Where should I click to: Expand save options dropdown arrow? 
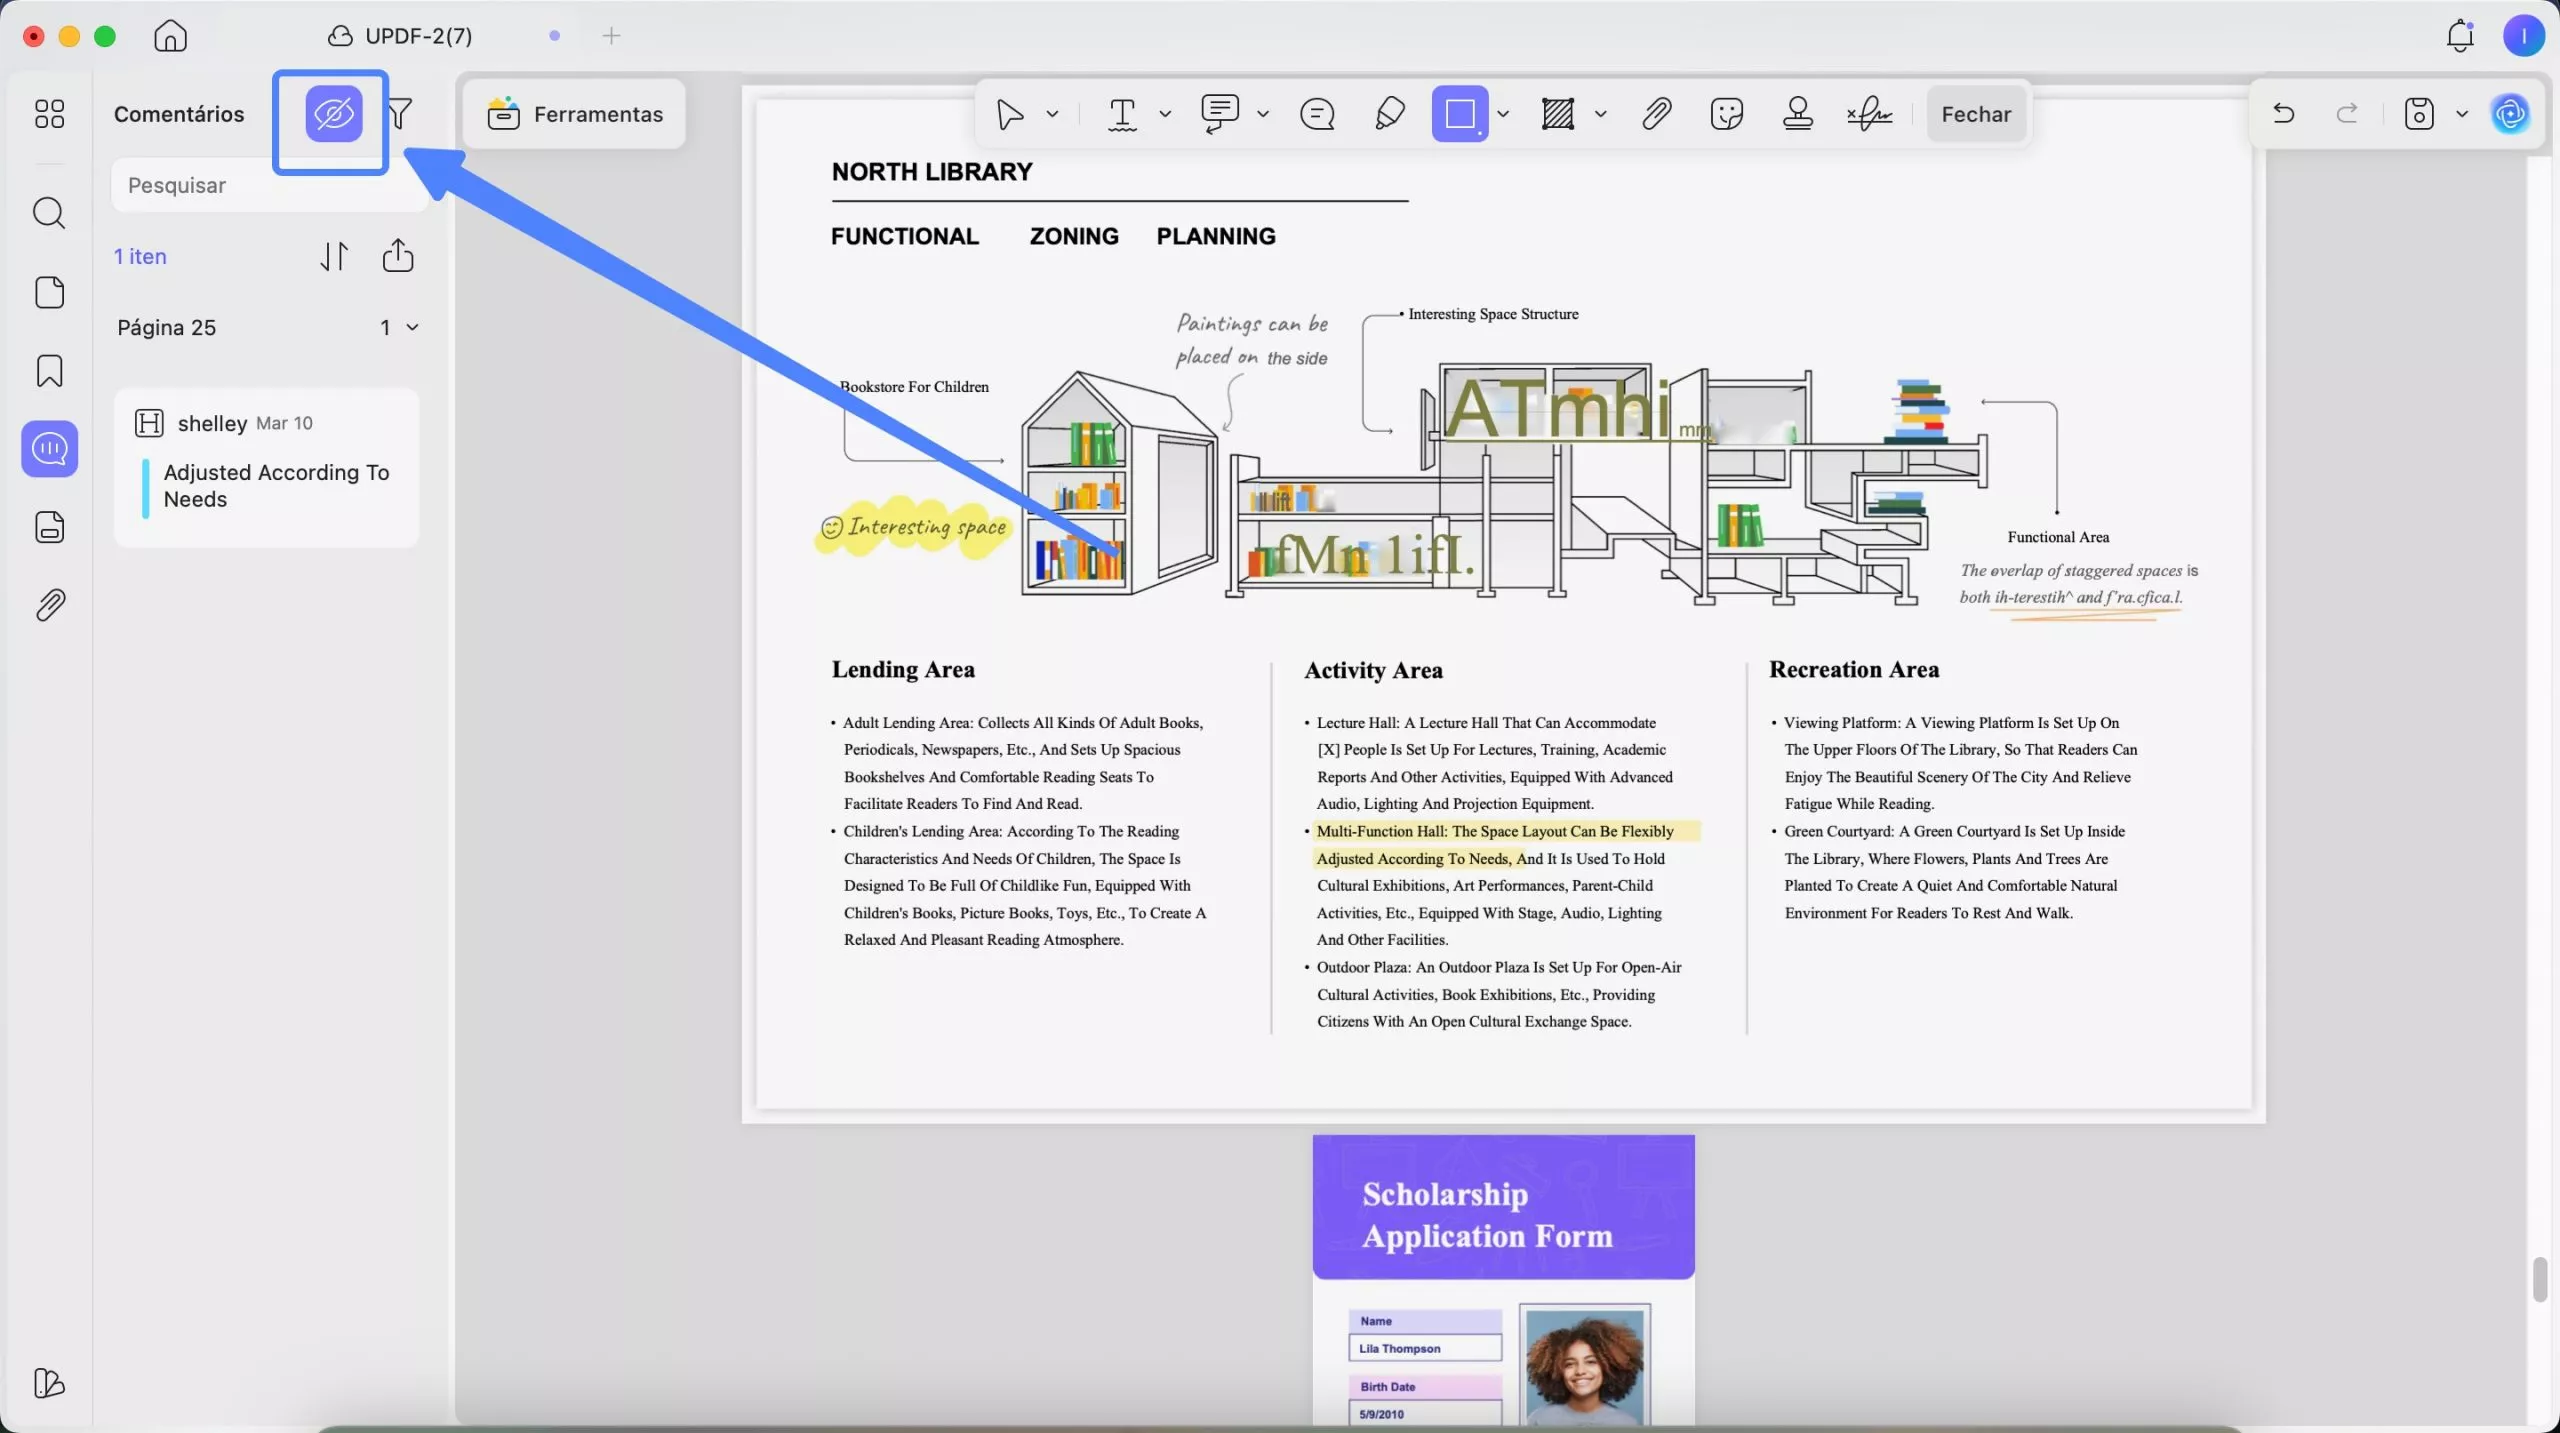(2462, 114)
